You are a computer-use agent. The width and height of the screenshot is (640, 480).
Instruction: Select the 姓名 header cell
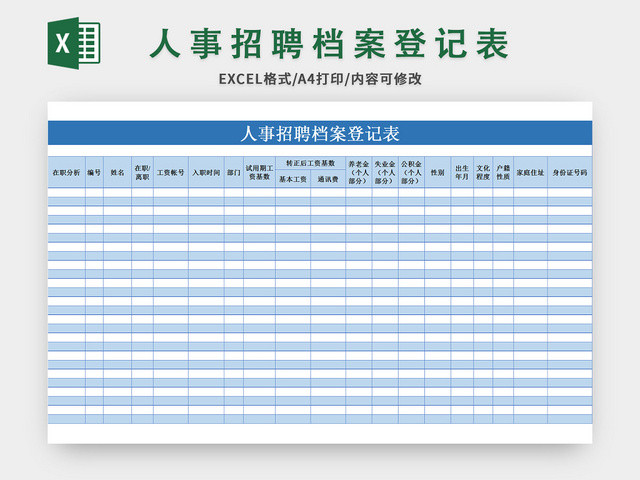(x=118, y=172)
